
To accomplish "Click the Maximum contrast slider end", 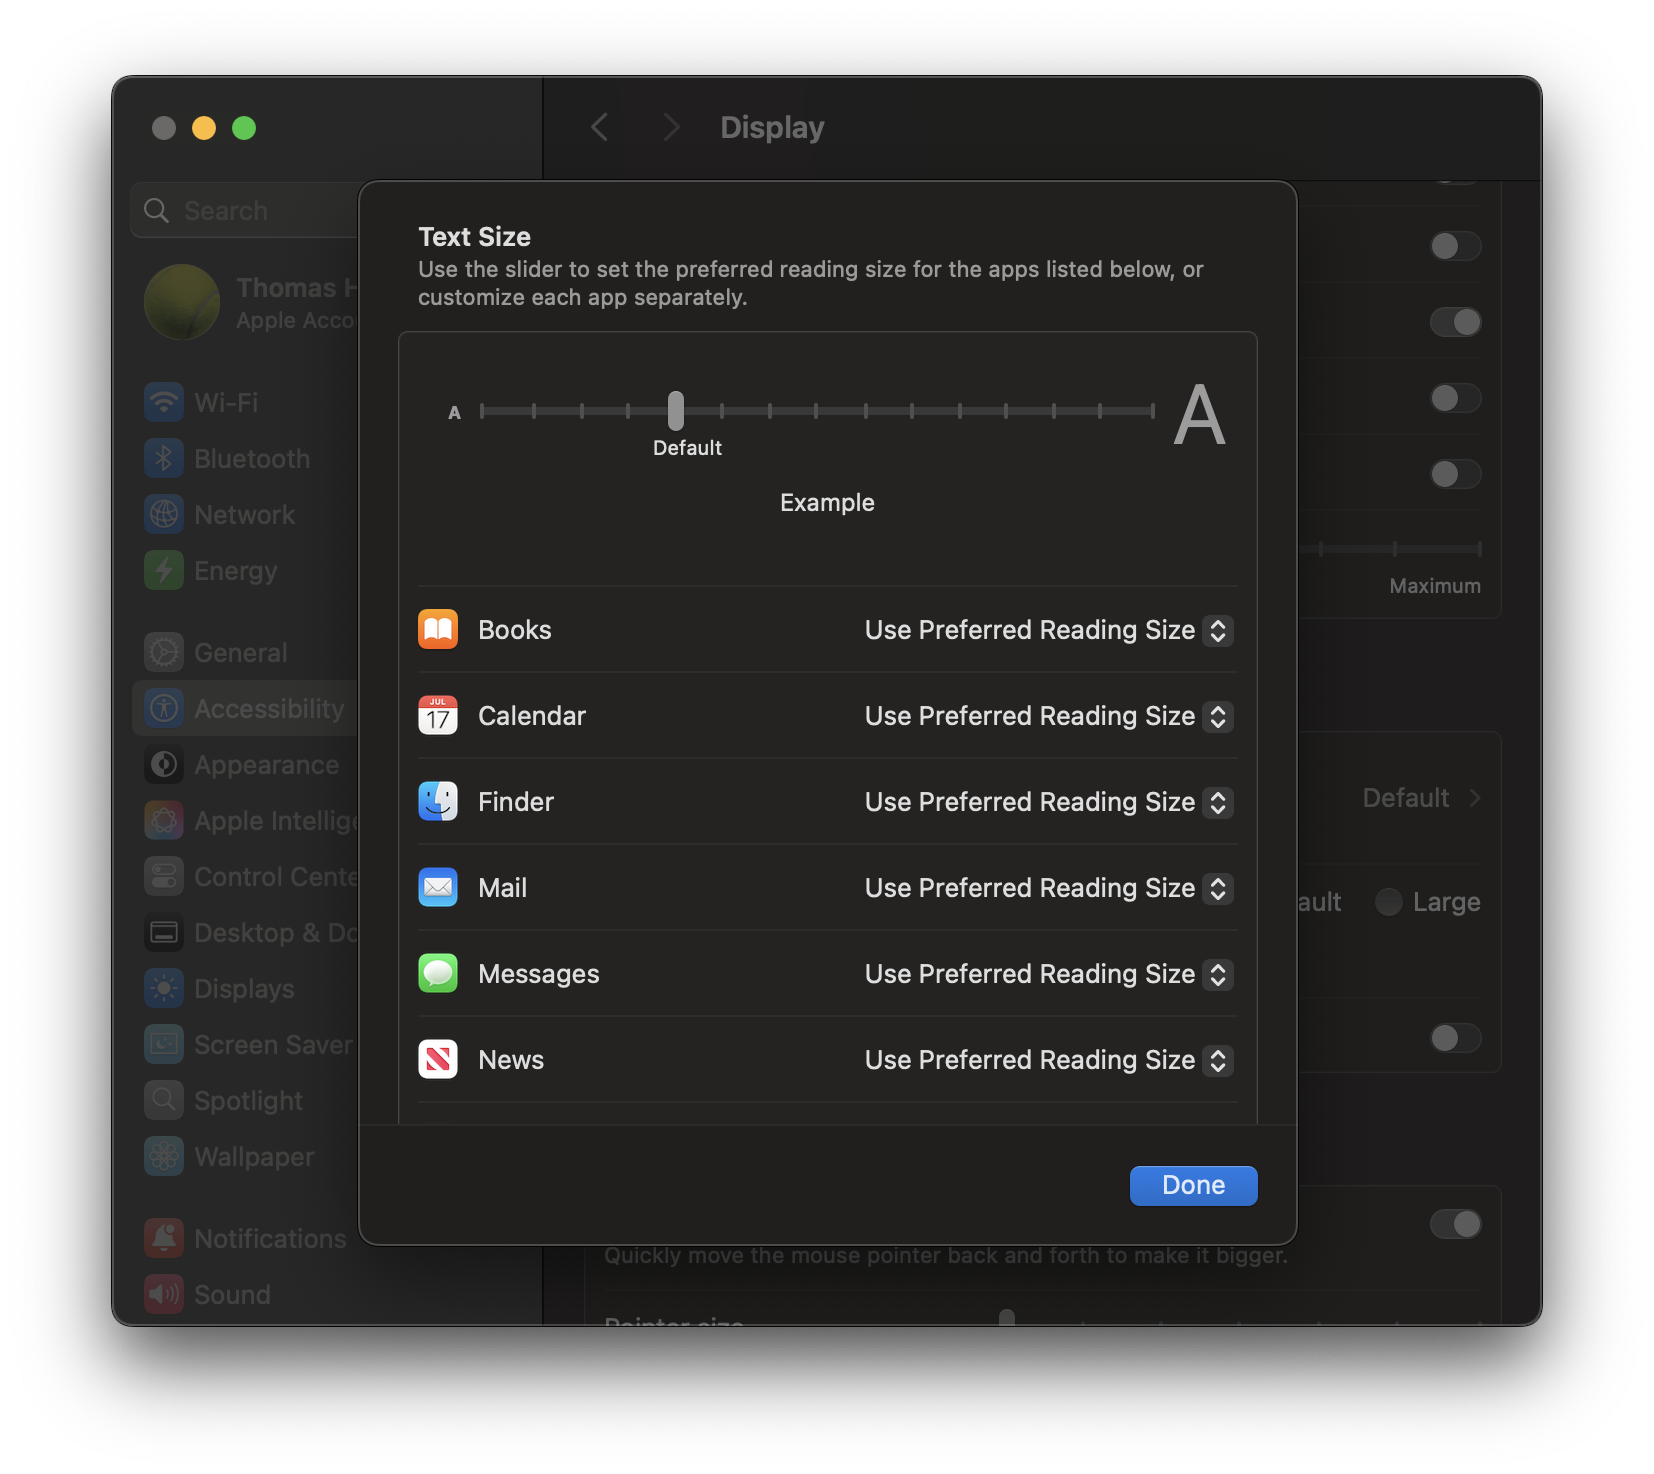I will coord(1479,548).
